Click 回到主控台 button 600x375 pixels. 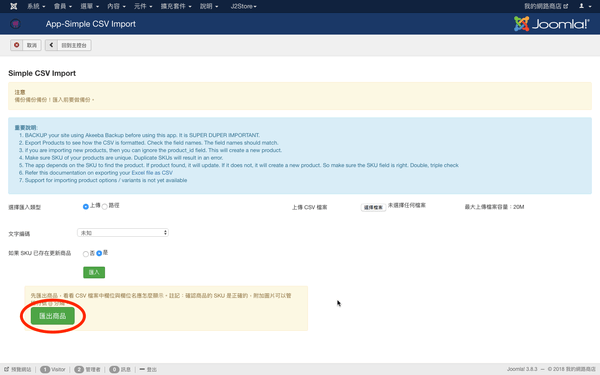tap(68, 45)
